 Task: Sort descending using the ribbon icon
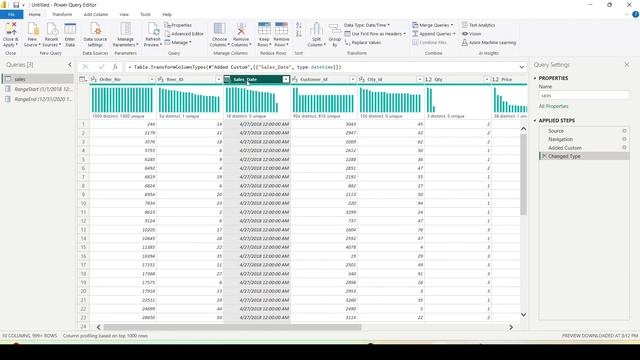(299, 34)
